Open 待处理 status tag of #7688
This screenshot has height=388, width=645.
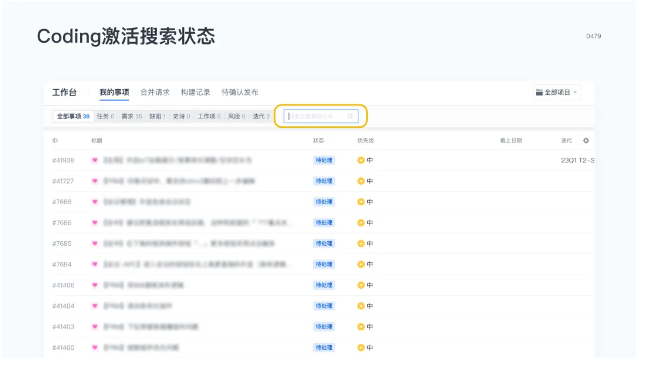324,202
